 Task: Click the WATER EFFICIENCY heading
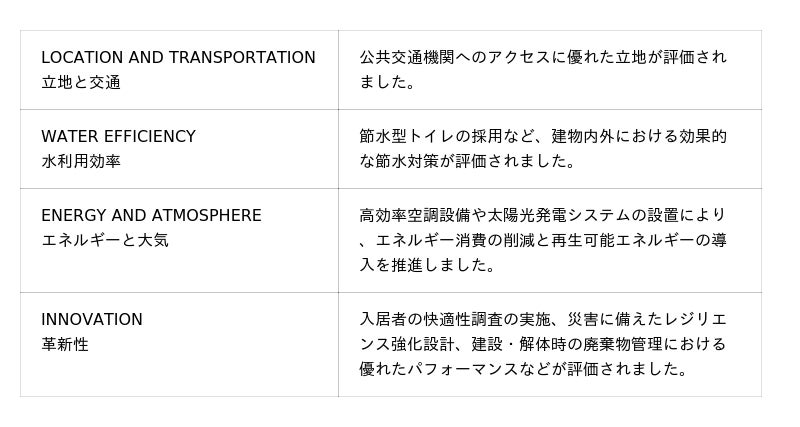tap(118, 137)
